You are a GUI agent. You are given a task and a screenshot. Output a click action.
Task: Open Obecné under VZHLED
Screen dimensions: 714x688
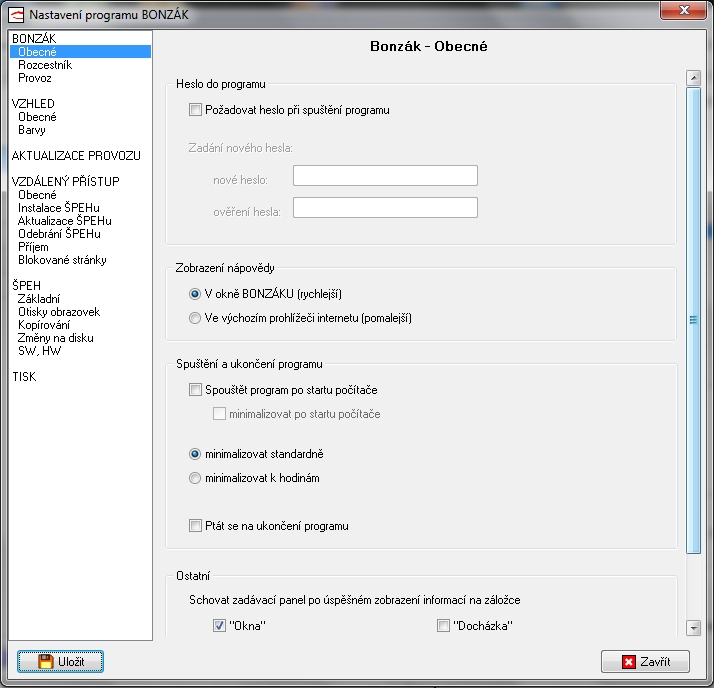pos(37,117)
